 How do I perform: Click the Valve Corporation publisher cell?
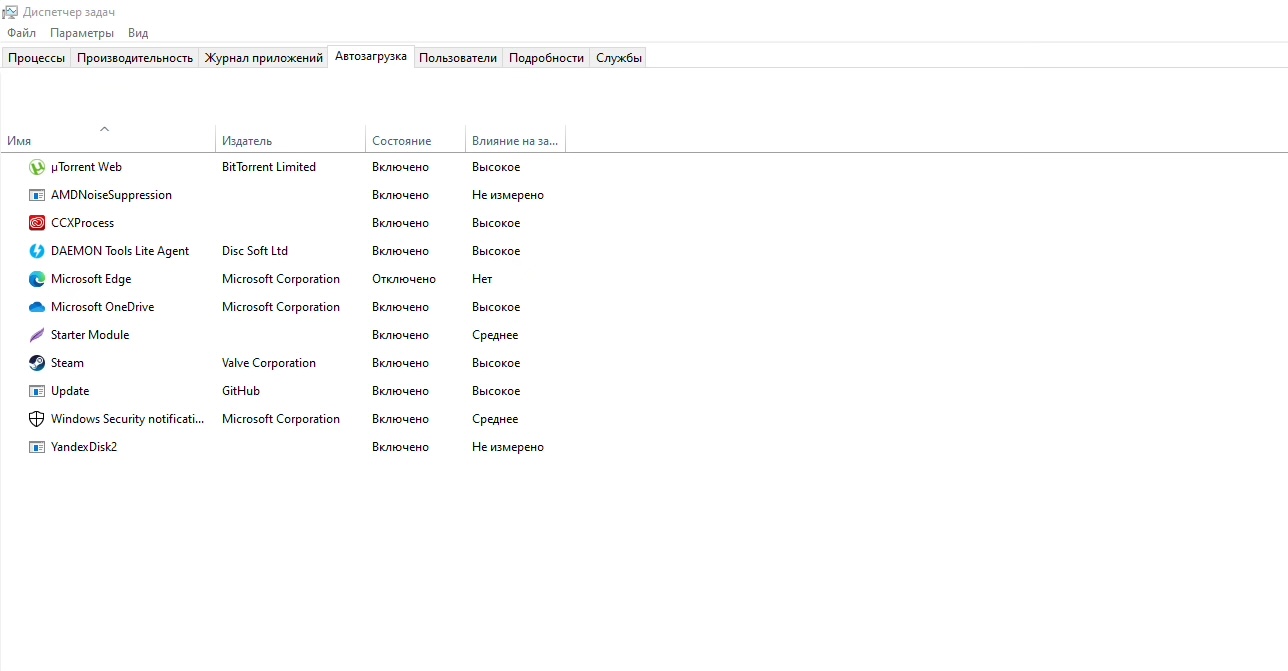(269, 363)
